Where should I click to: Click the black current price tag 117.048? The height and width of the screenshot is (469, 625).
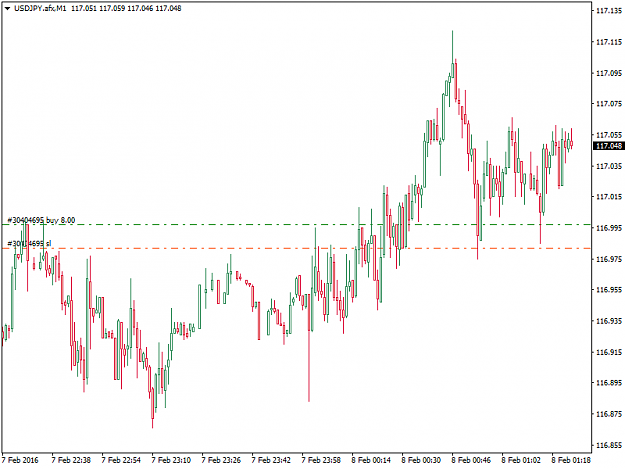point(608,146)
